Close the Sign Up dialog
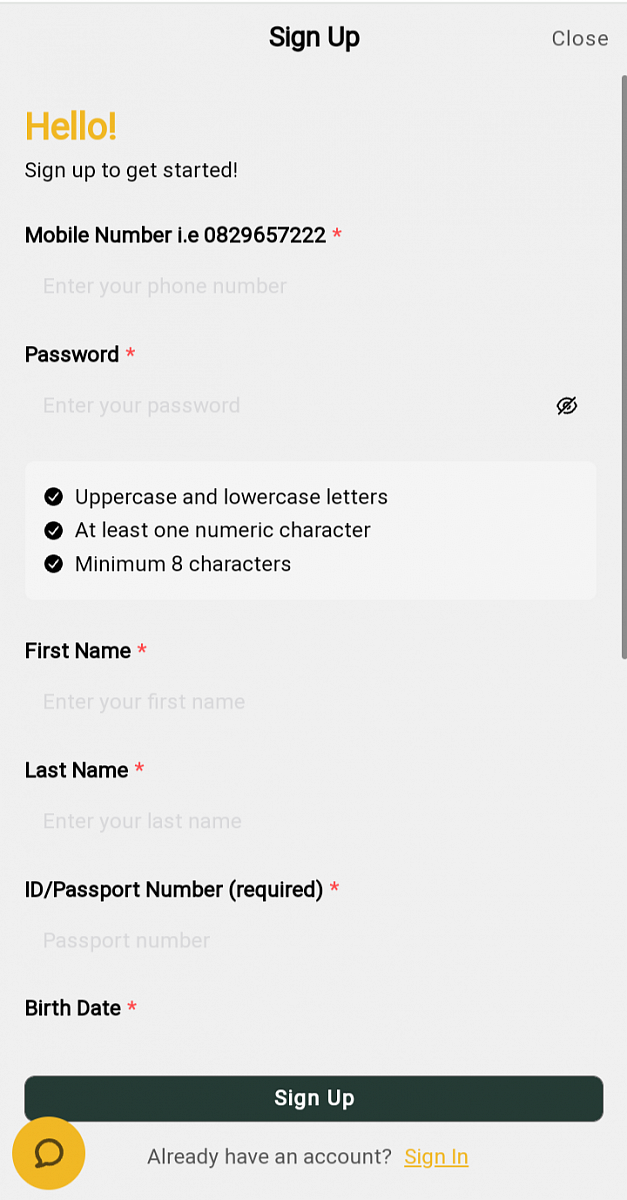This screenshot has width=627, height=1200. (579, 38)
